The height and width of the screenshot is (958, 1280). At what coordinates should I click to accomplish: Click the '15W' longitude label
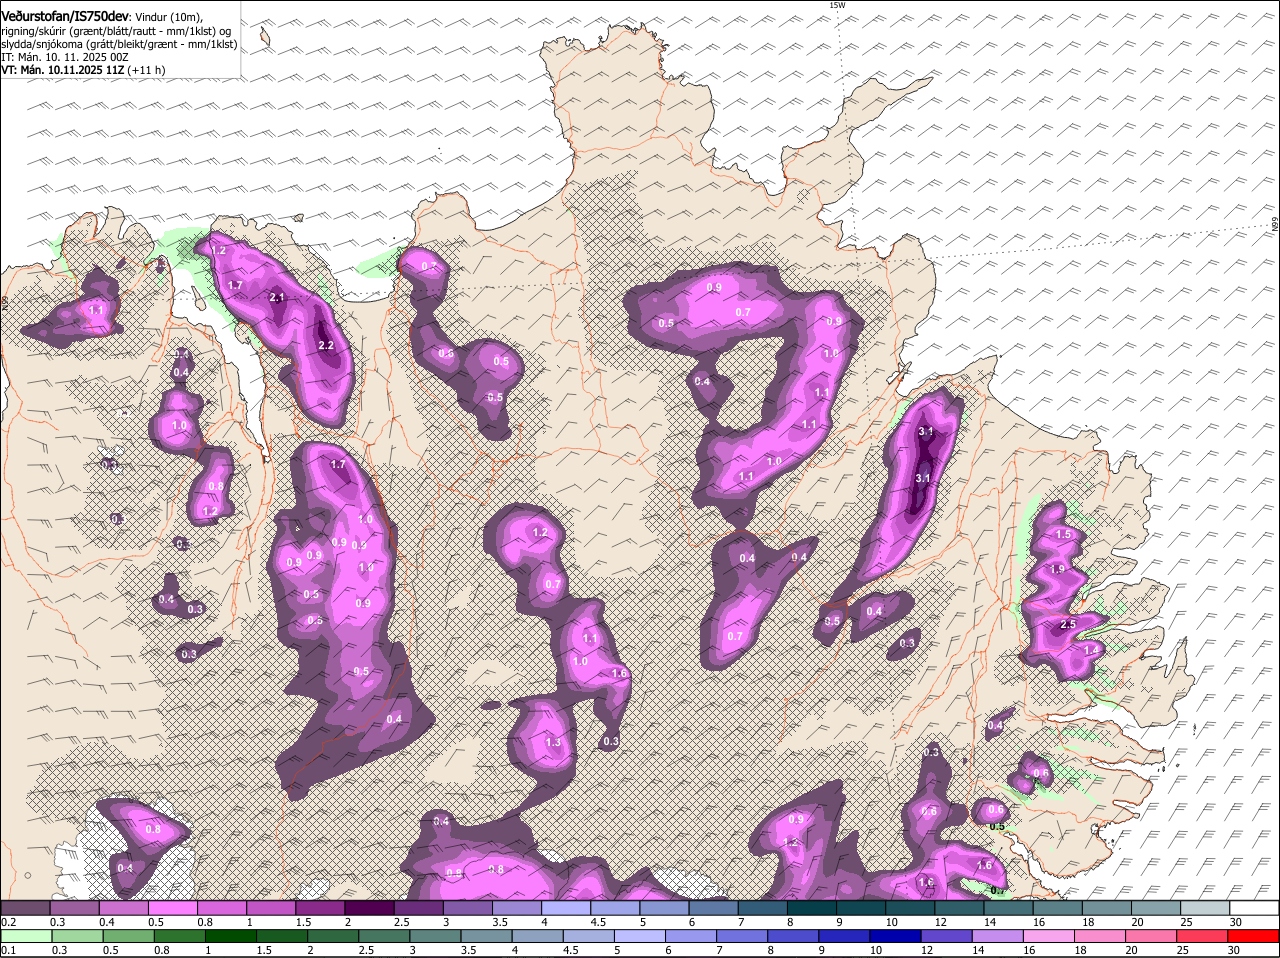pyautogui.click(x=837, y=6)
